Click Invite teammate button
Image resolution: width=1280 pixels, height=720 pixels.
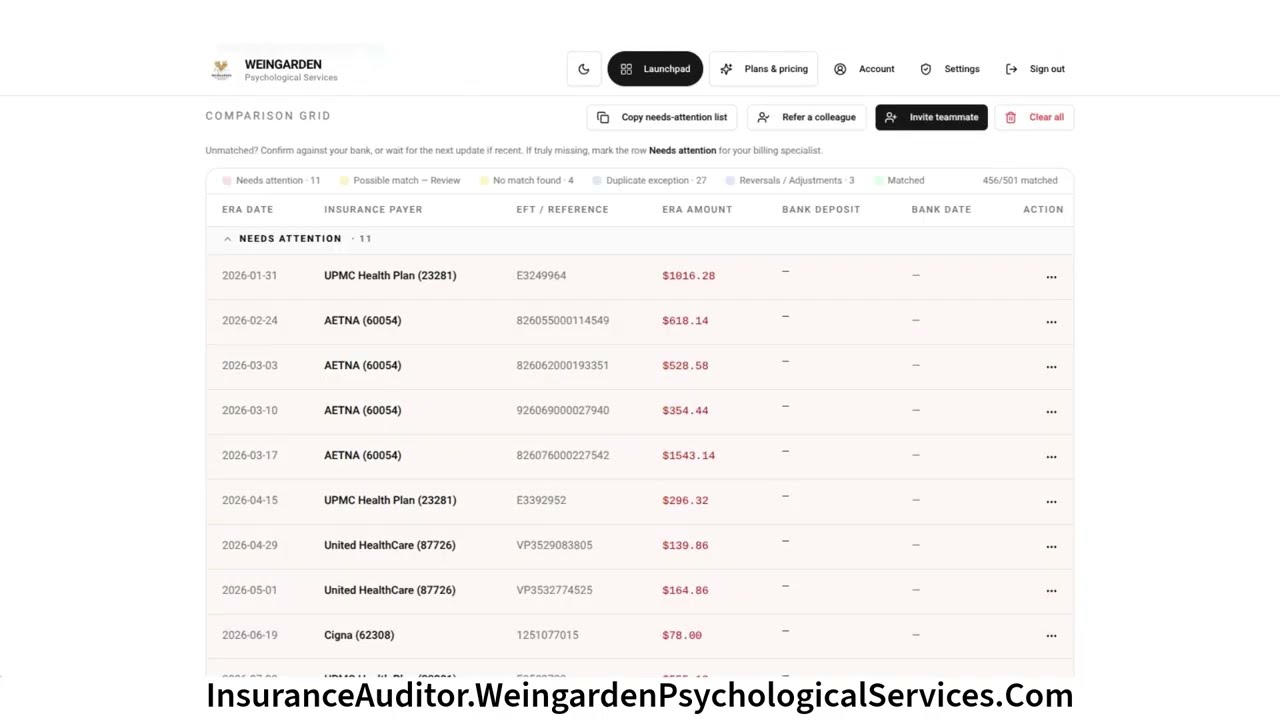[931, 117]
